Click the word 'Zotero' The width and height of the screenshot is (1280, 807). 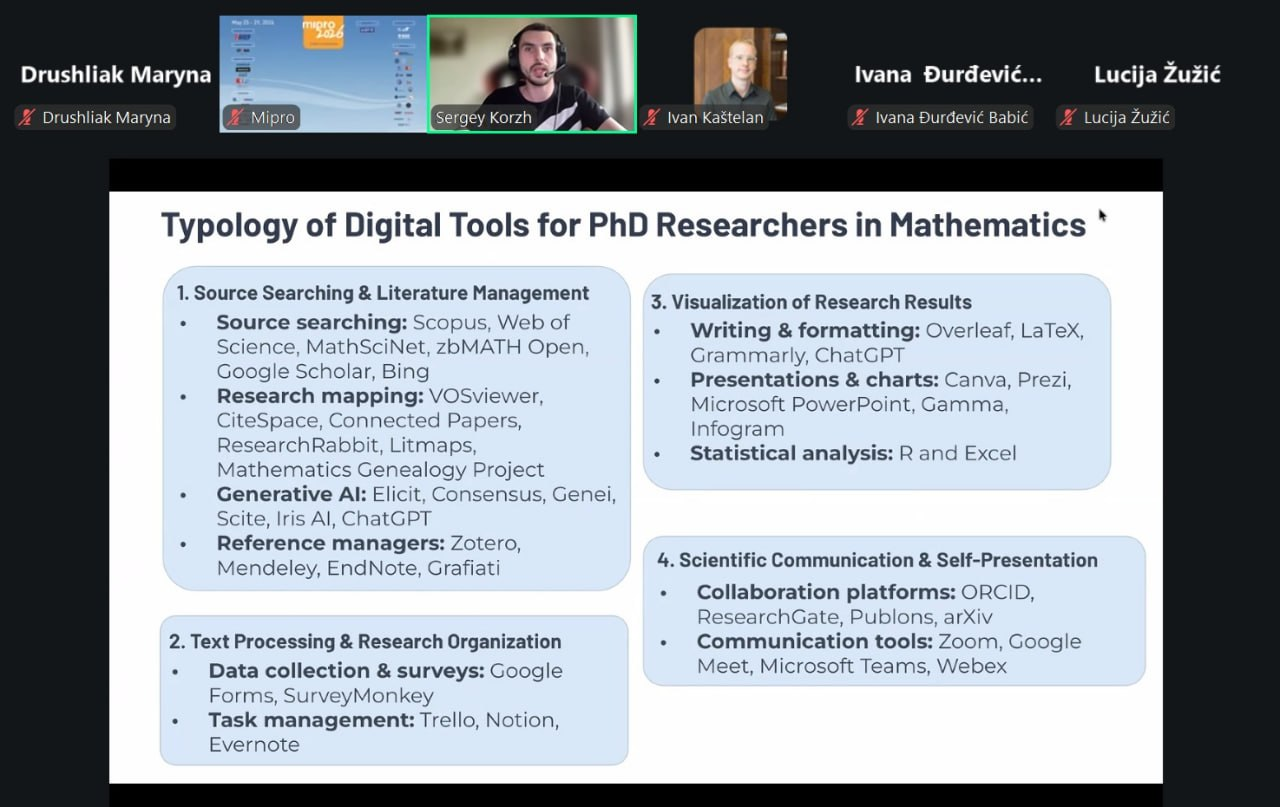tap(485, 544)
